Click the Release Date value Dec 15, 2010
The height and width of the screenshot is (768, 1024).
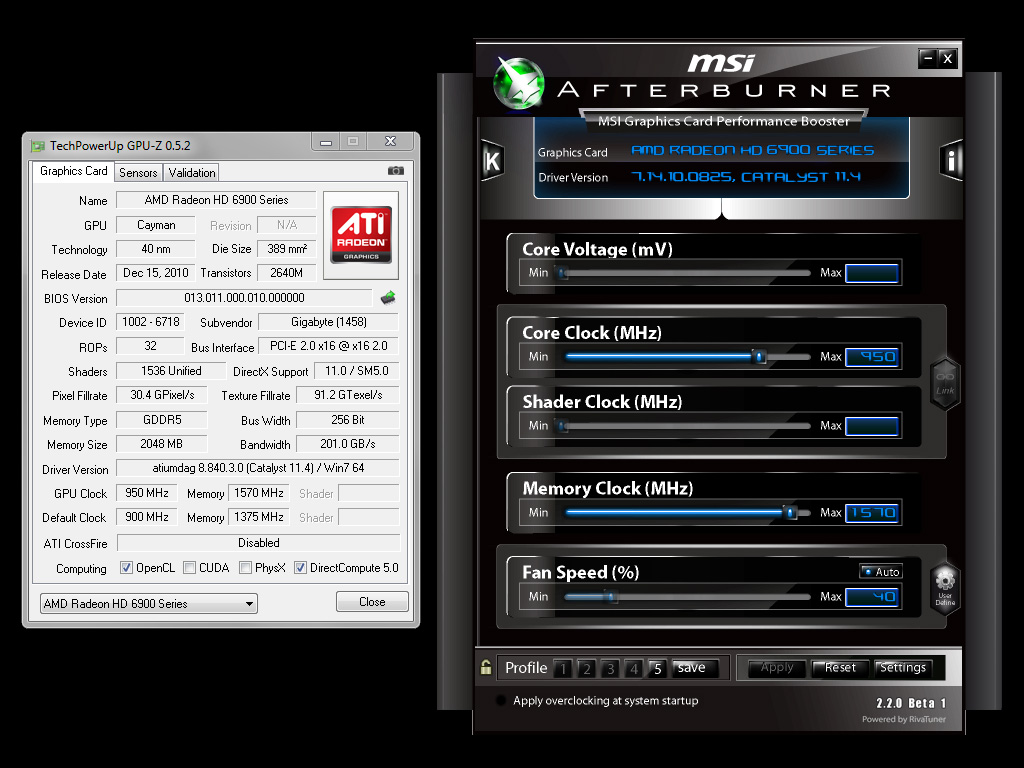click(x=155, y=273)
